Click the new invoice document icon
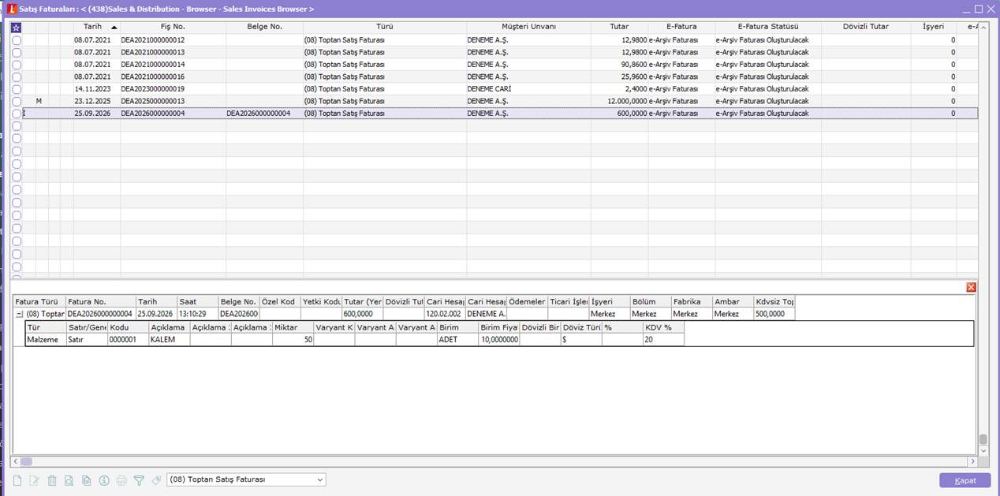Screen dimensions: 1000x496 point(17,480)
